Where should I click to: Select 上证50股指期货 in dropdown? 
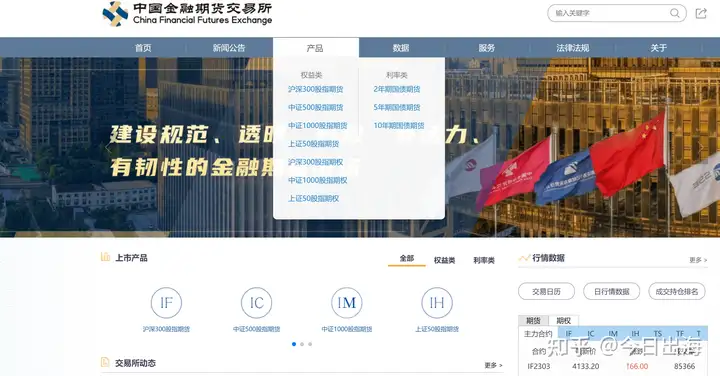coord(314,144)
